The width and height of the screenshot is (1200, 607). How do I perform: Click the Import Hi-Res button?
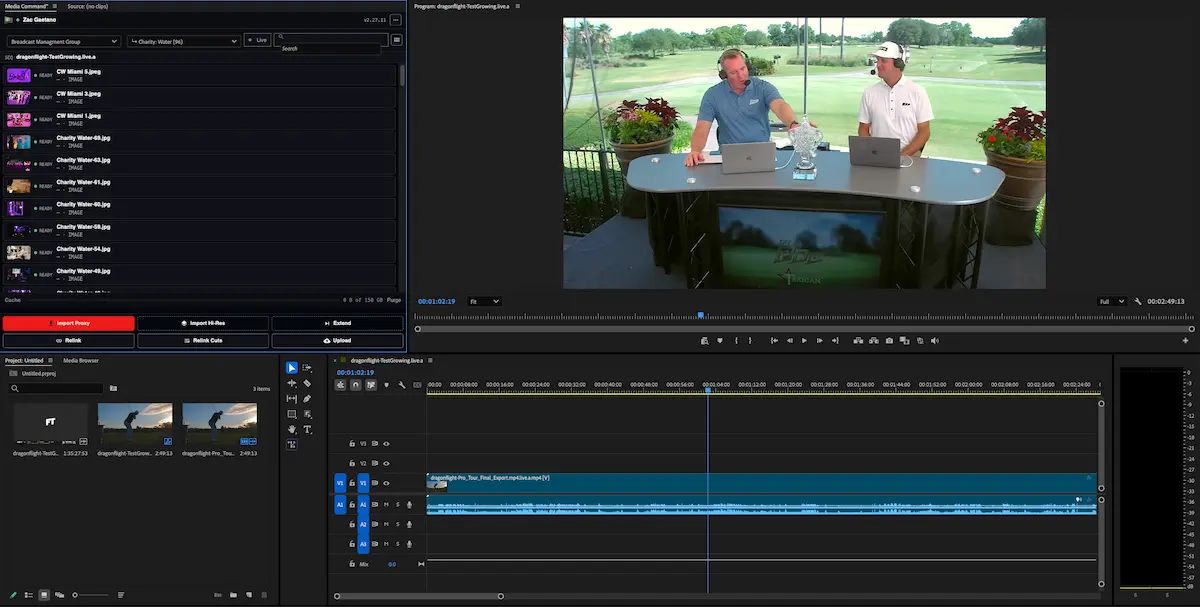203,323
